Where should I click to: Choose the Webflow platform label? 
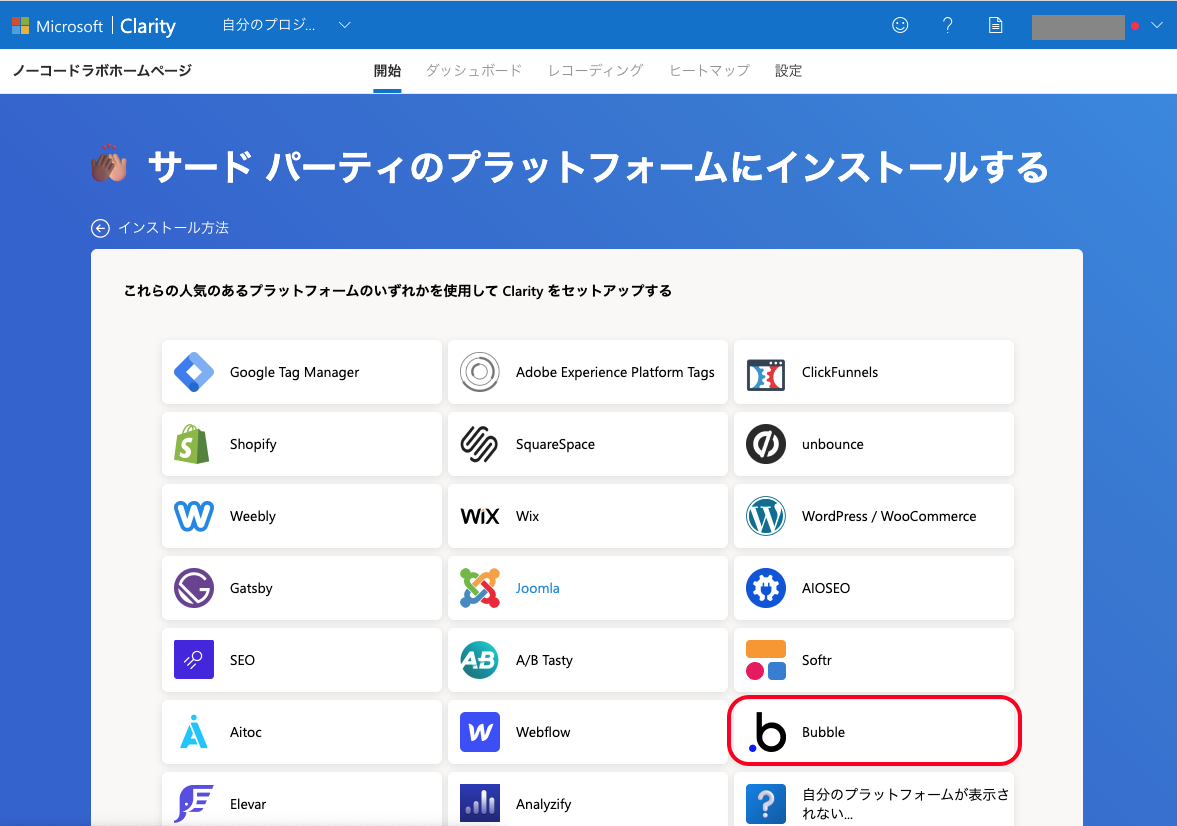pos(543,732)
